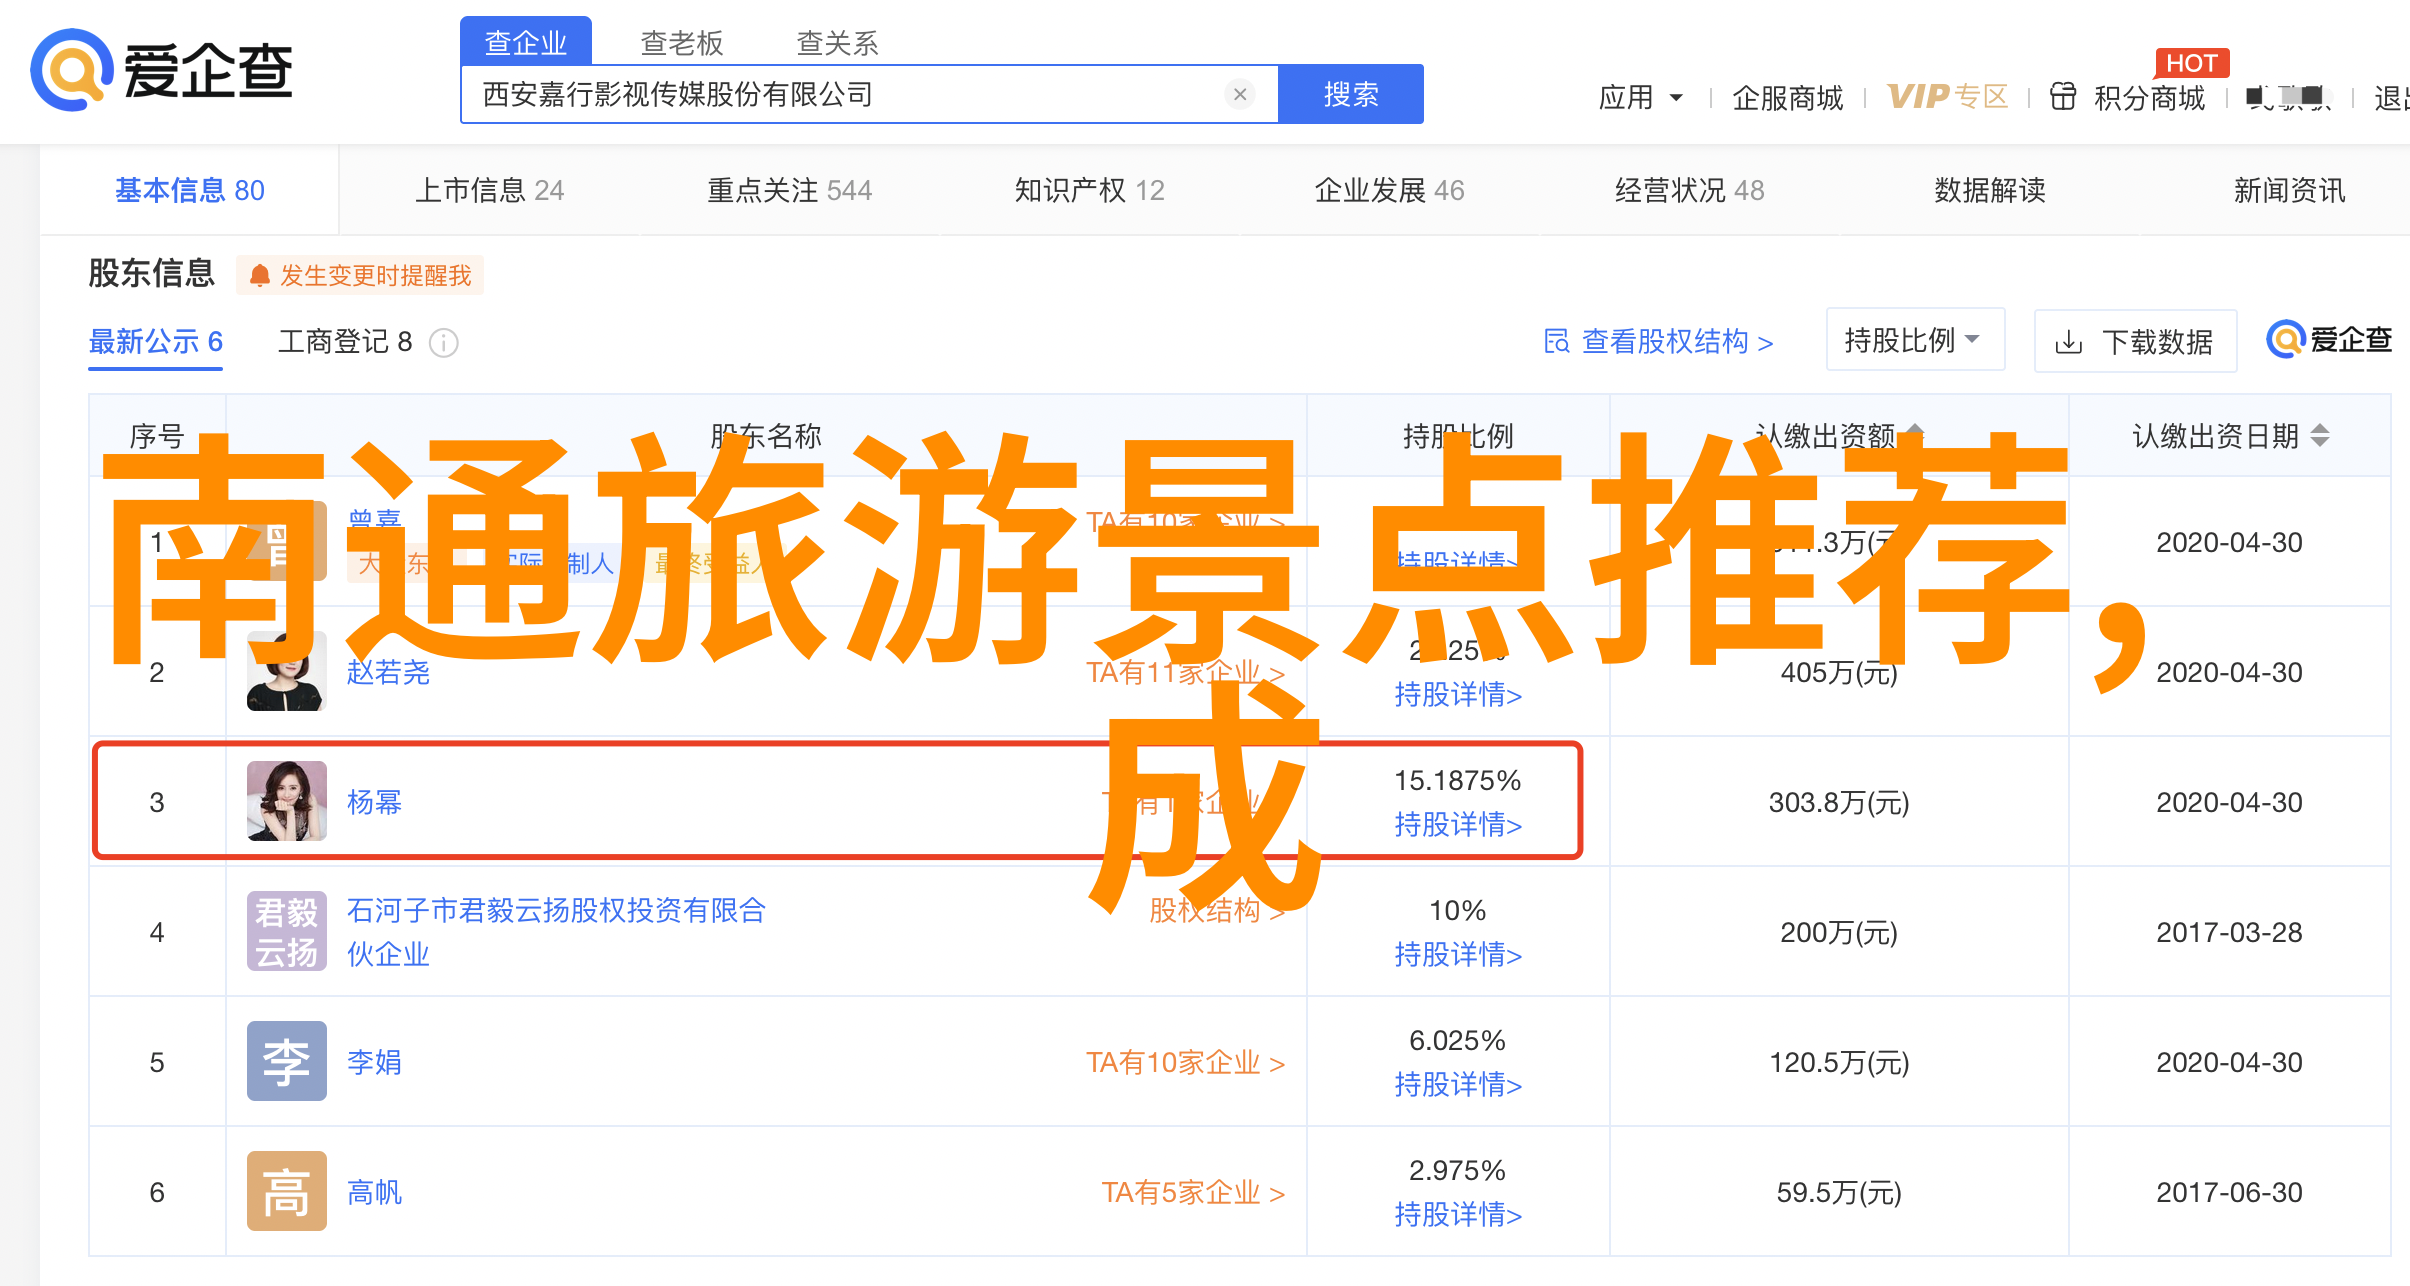Viewport: 2410px width, 1286px height.
Task: Open shareholder 赵若尧 name link
Action: tap(388, 672)
